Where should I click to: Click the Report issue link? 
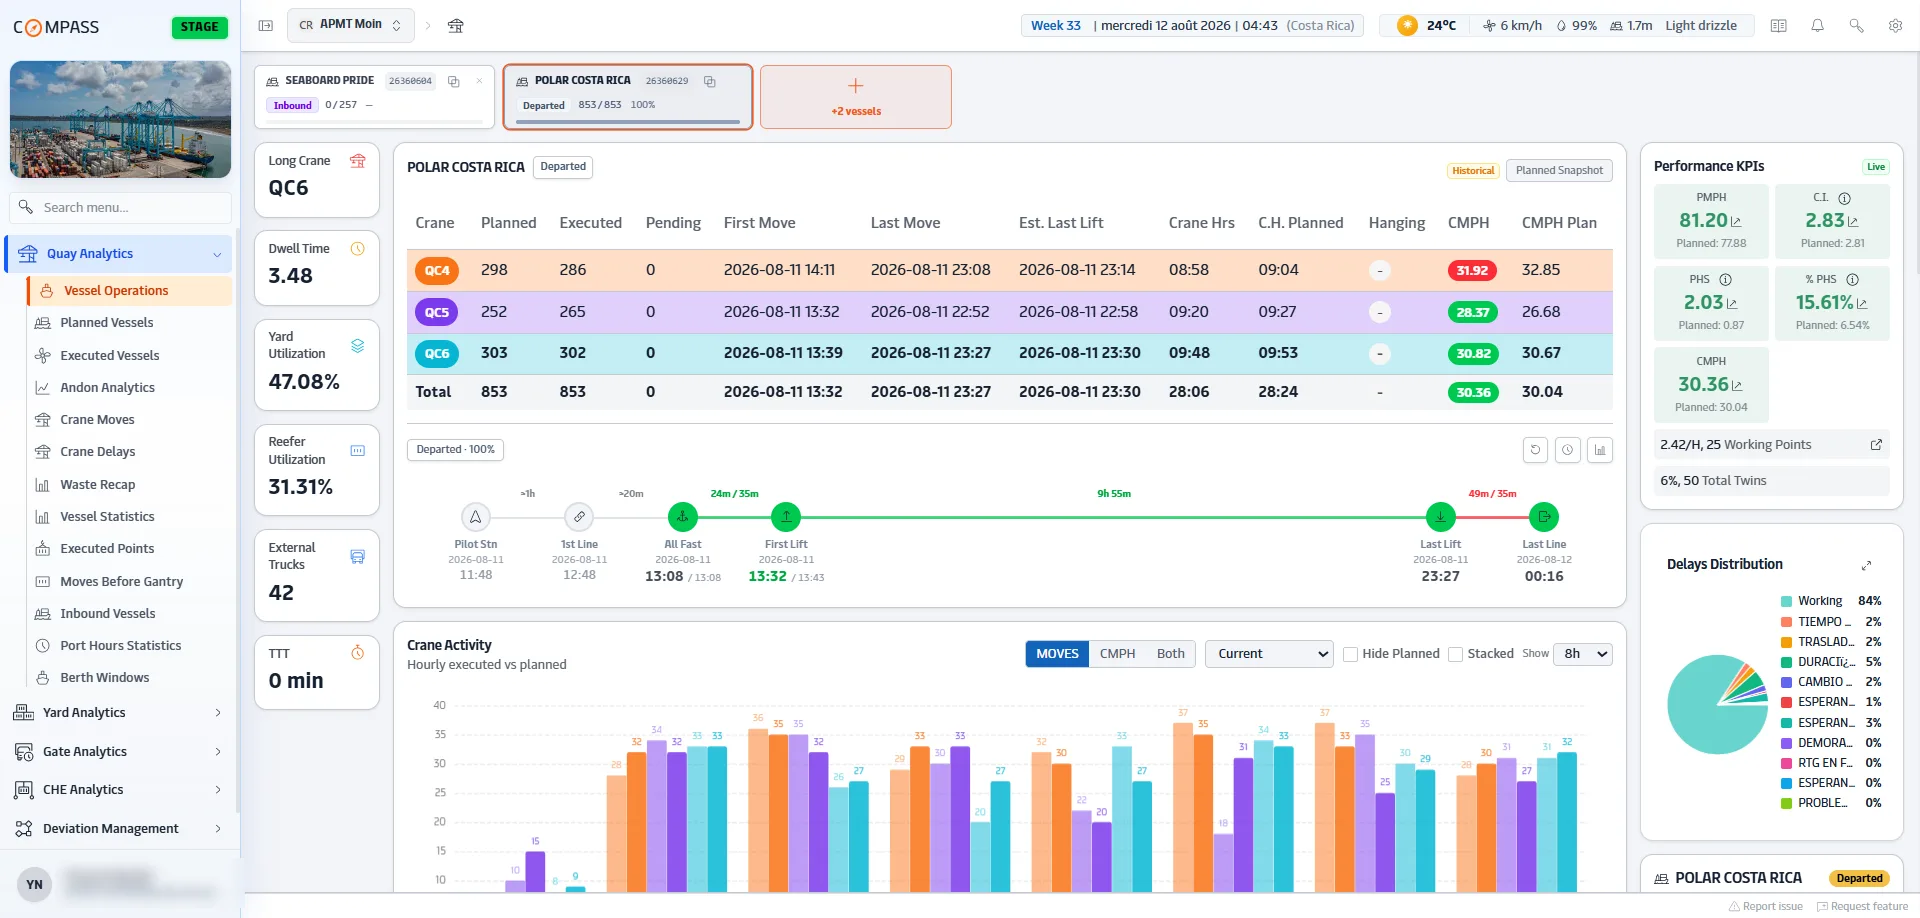point(1766,907)
